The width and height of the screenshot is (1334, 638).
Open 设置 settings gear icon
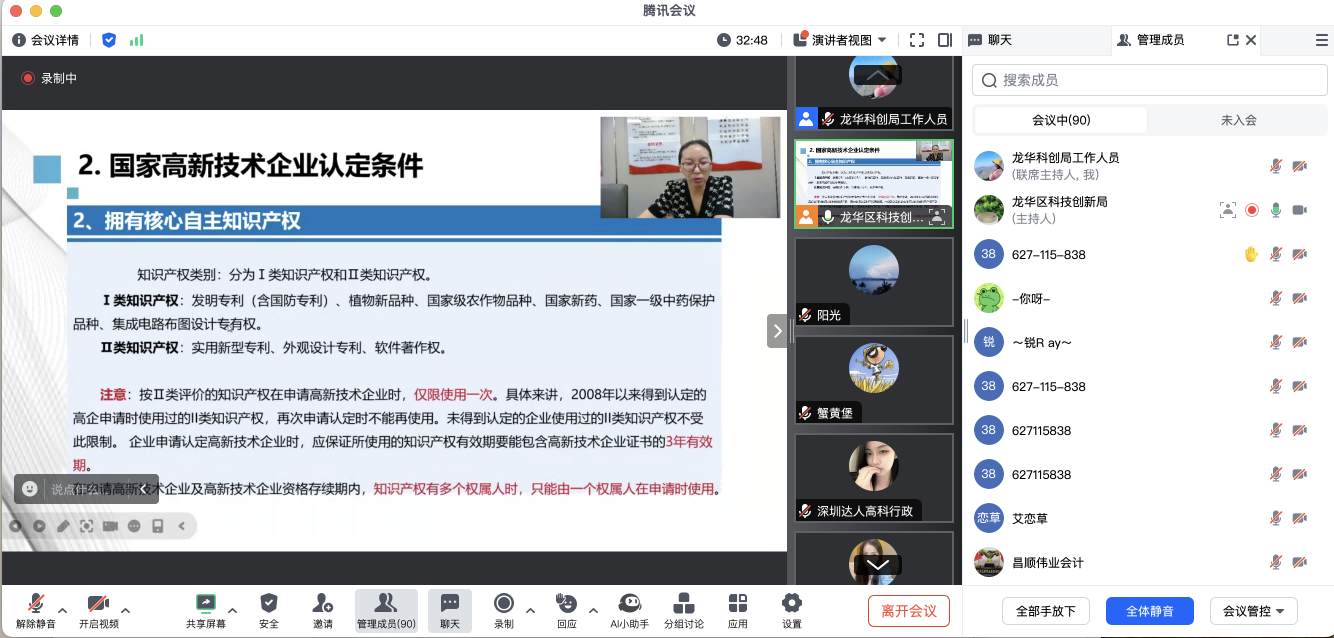[792, 603]
